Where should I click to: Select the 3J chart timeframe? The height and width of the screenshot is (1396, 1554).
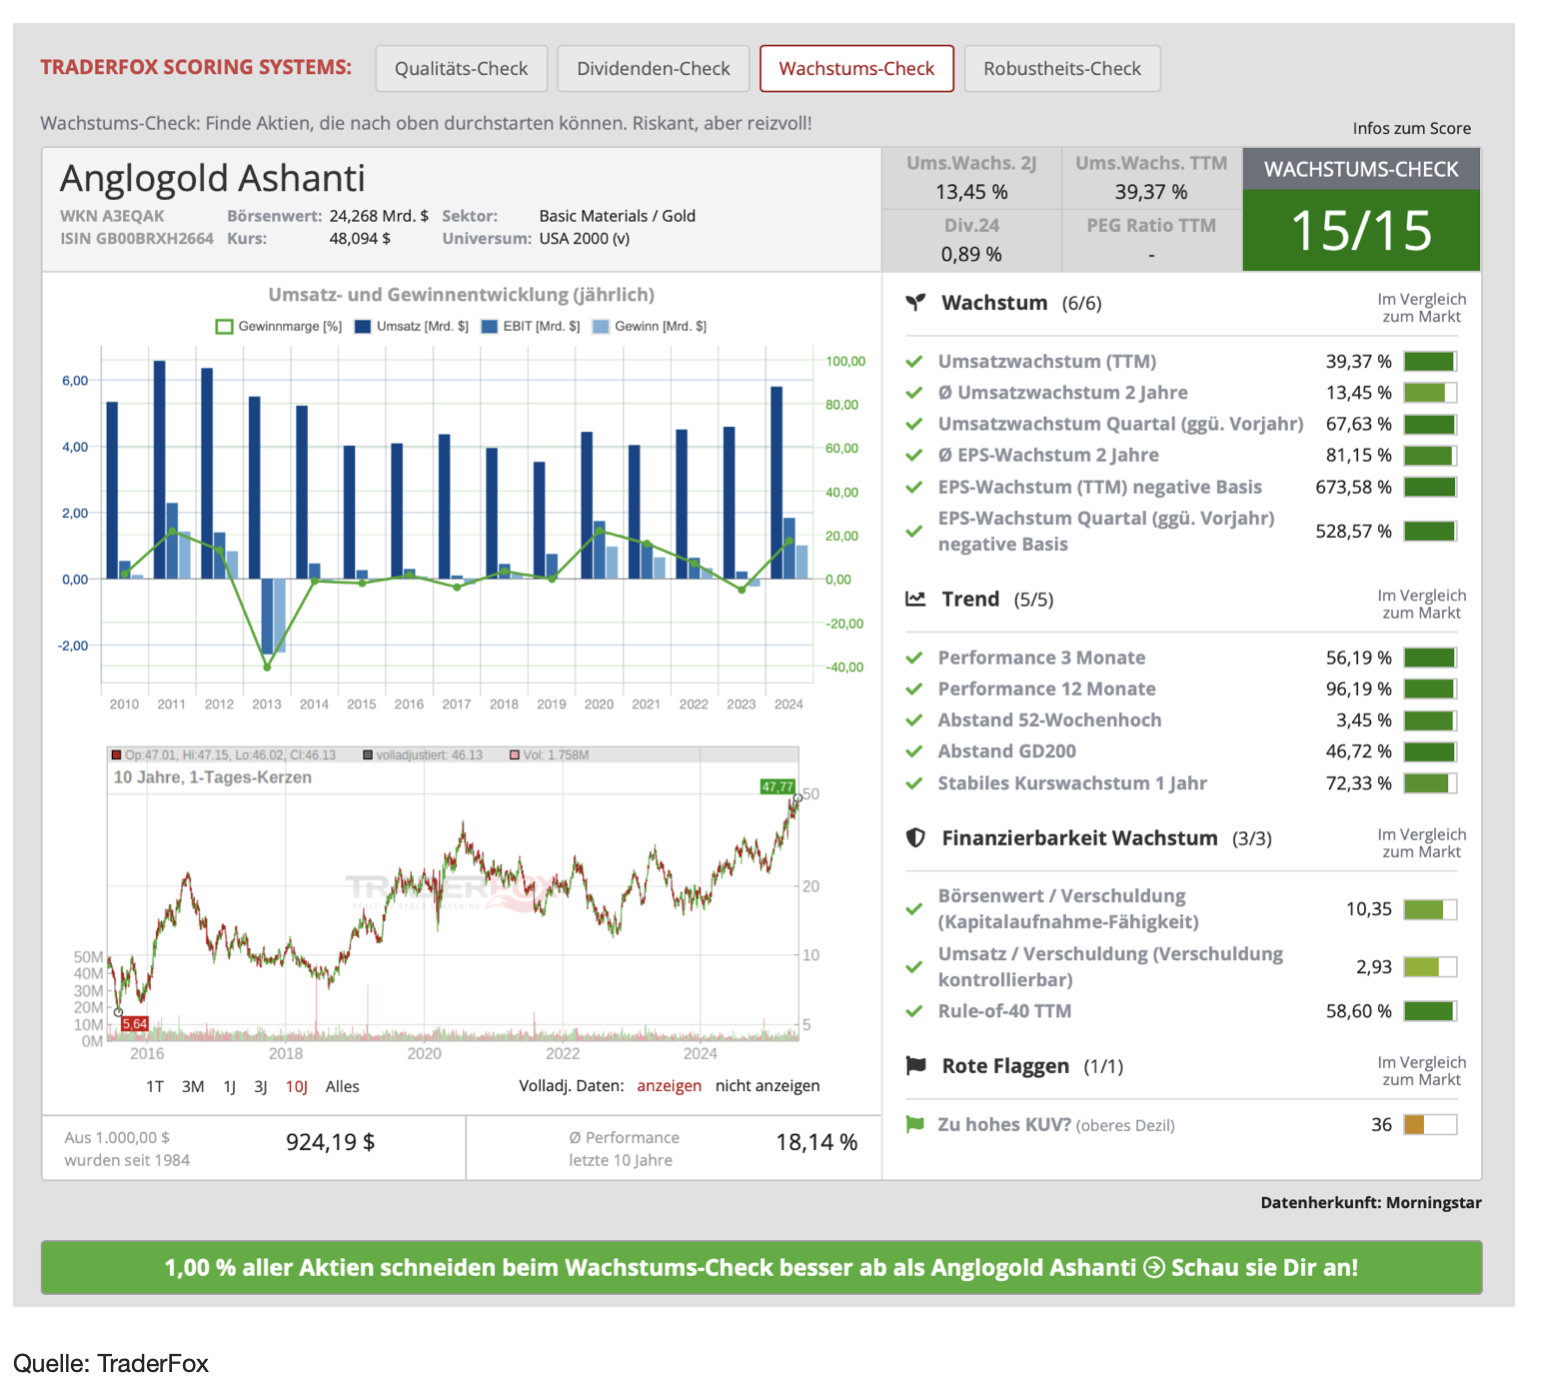click(x=260, y=1086)
